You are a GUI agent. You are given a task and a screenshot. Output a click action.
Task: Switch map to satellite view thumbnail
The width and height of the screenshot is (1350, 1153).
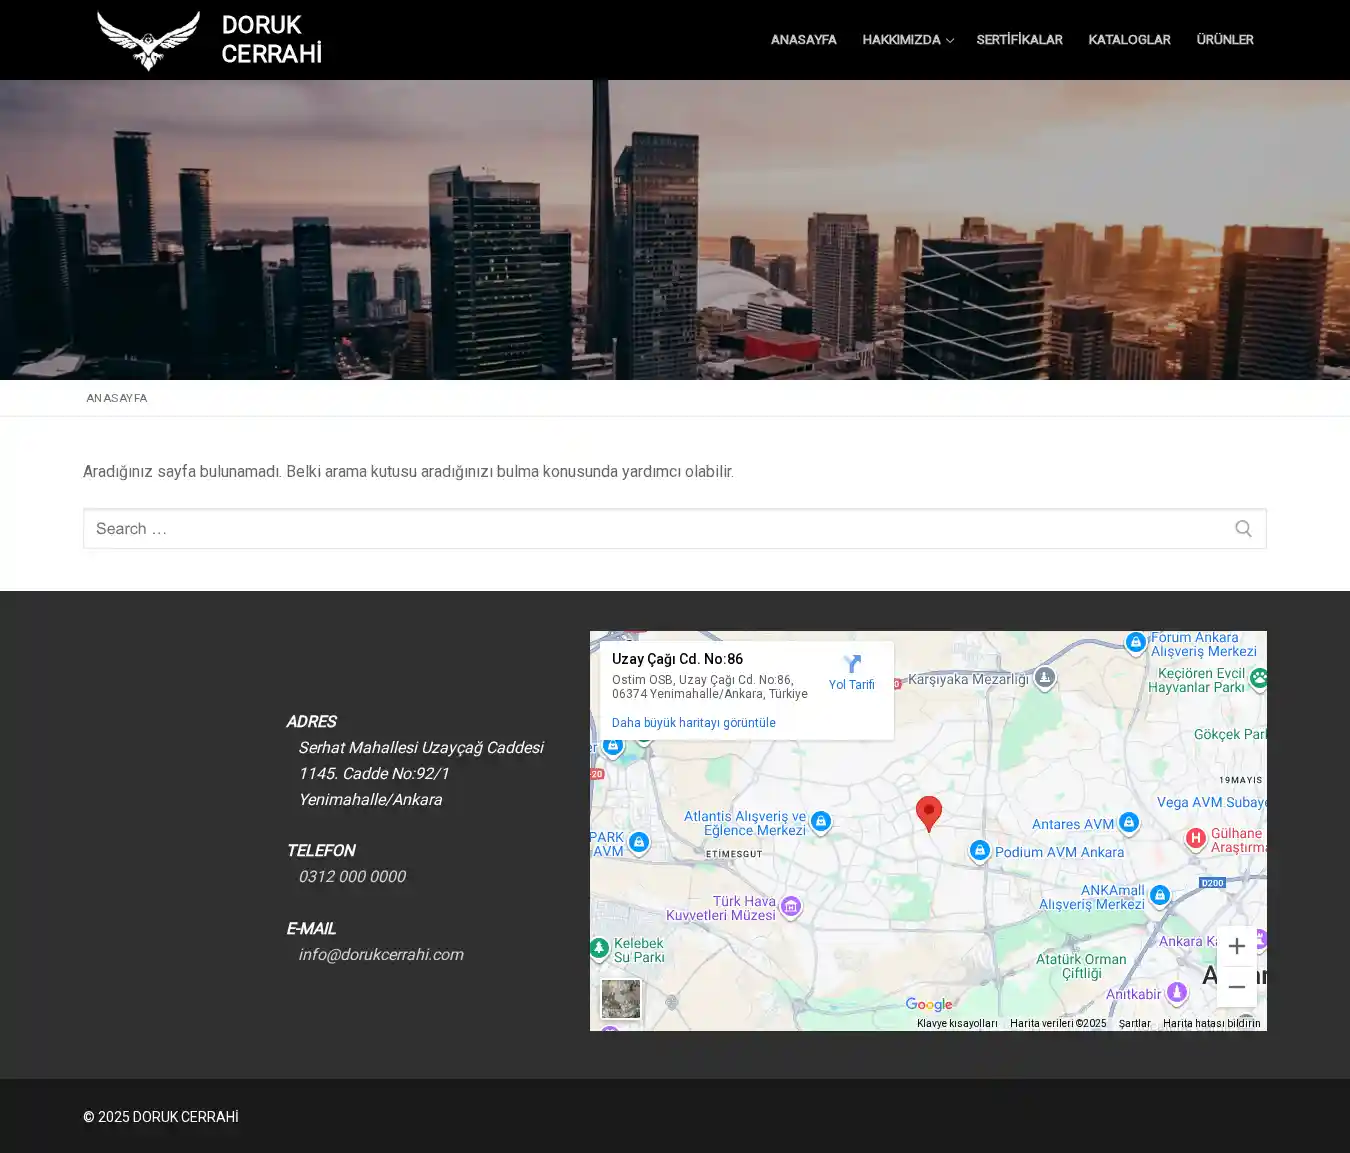pyautogui.click(x=621, y=999)
